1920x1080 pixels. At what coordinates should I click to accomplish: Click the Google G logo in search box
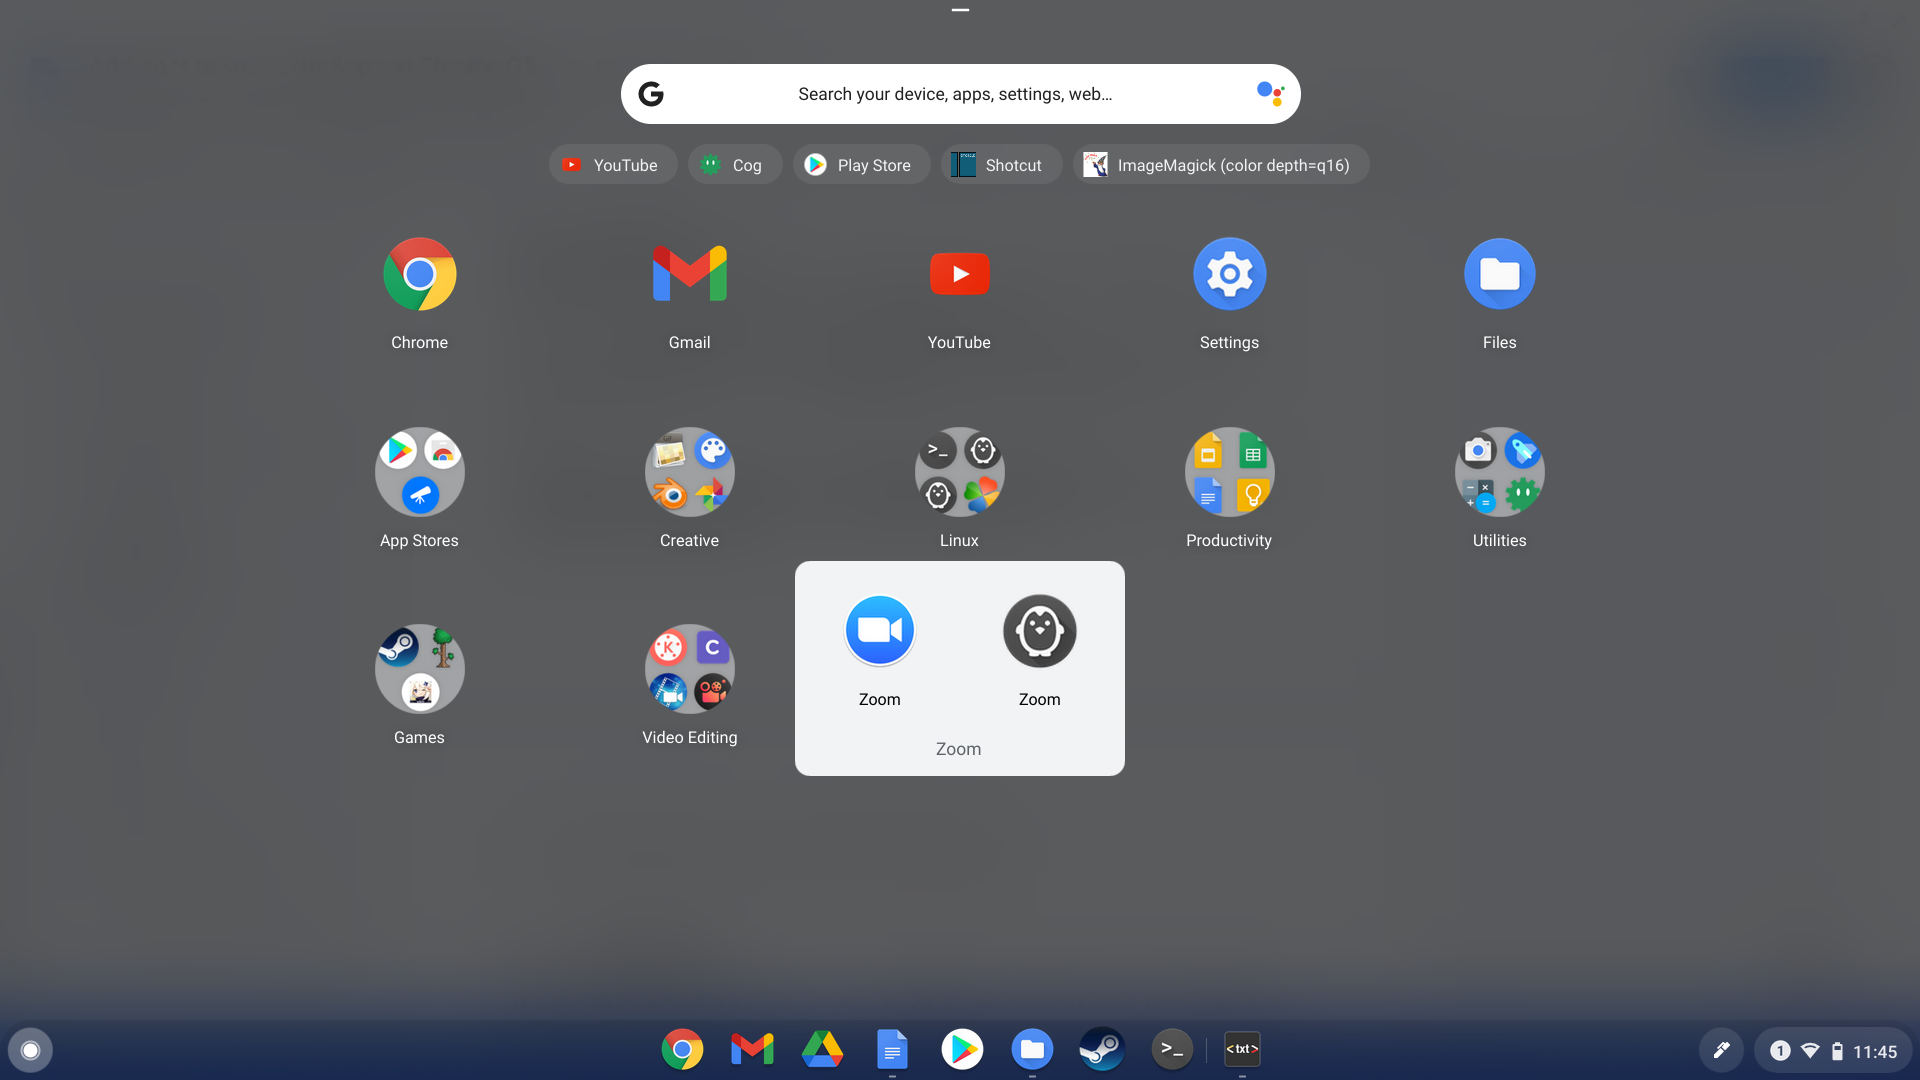[x=651, y=94]
